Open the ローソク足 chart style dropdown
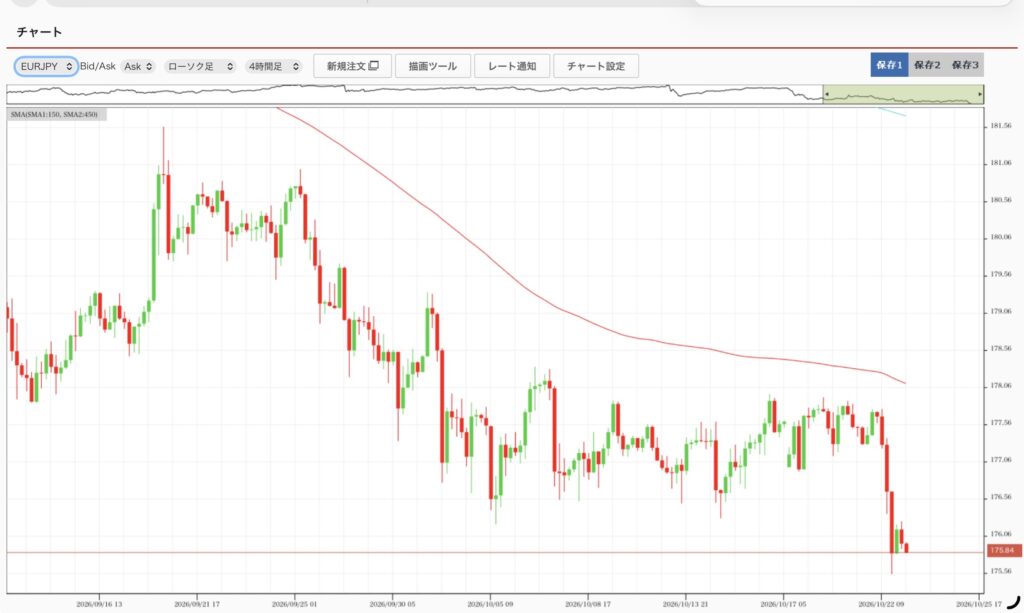Image resolution: width=1024 pixels, height=613 pixels. tap(200, 66)
